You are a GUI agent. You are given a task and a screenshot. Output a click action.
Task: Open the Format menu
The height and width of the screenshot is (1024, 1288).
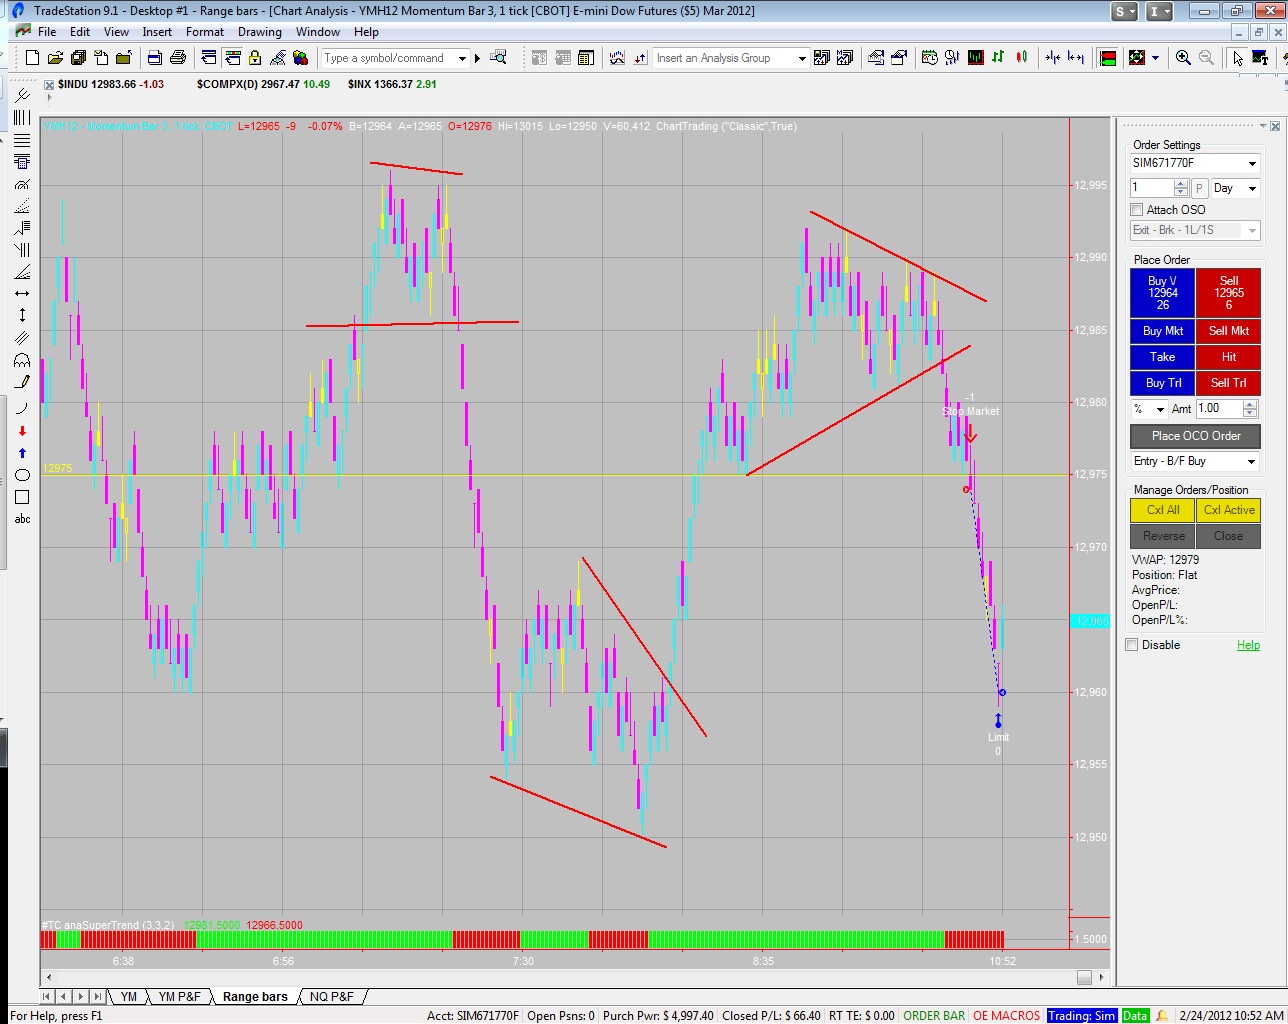click(x=205, y=32)
